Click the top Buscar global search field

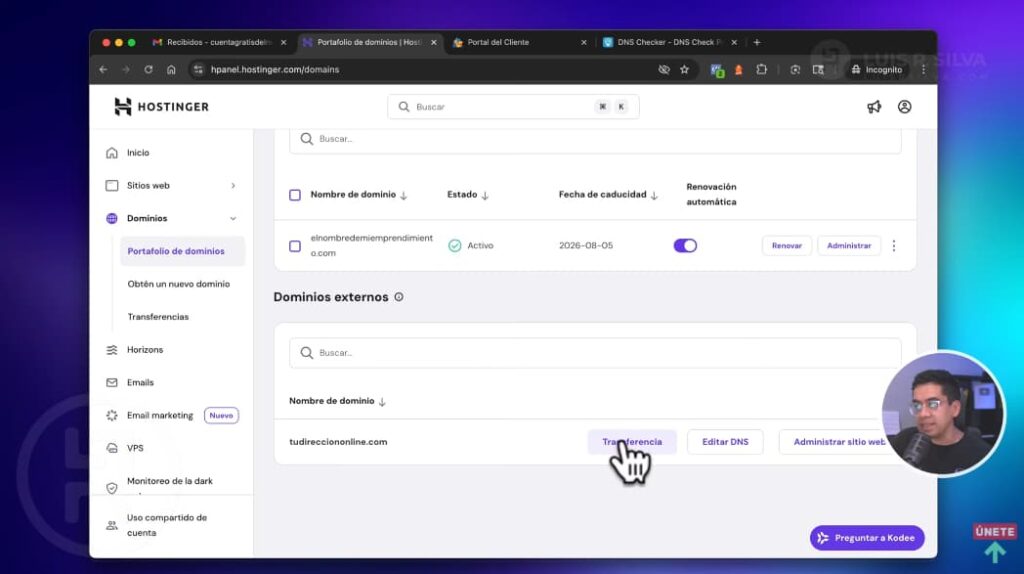tap(513, 106)
